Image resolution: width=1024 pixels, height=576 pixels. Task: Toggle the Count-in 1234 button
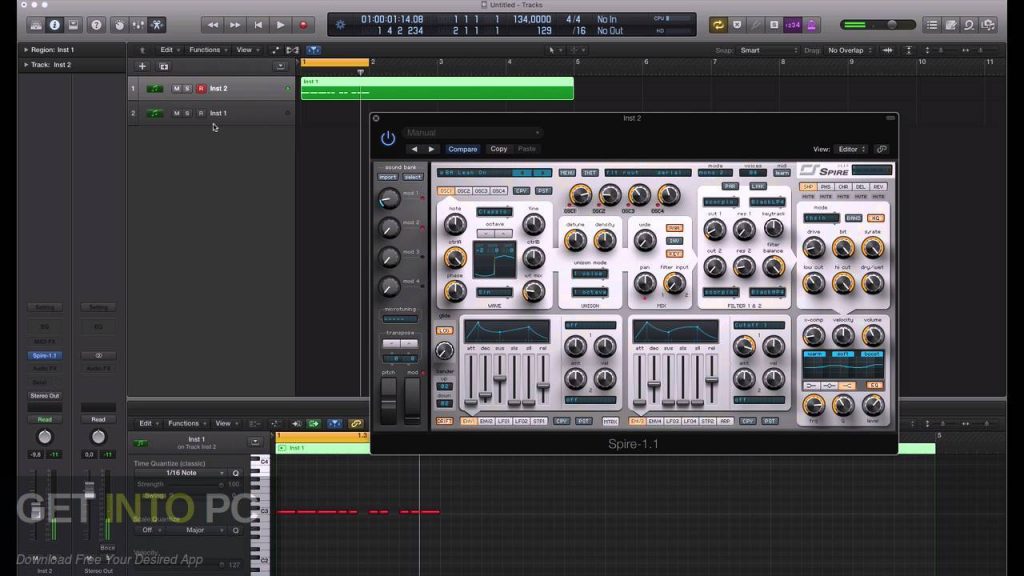tap(792, 25)
